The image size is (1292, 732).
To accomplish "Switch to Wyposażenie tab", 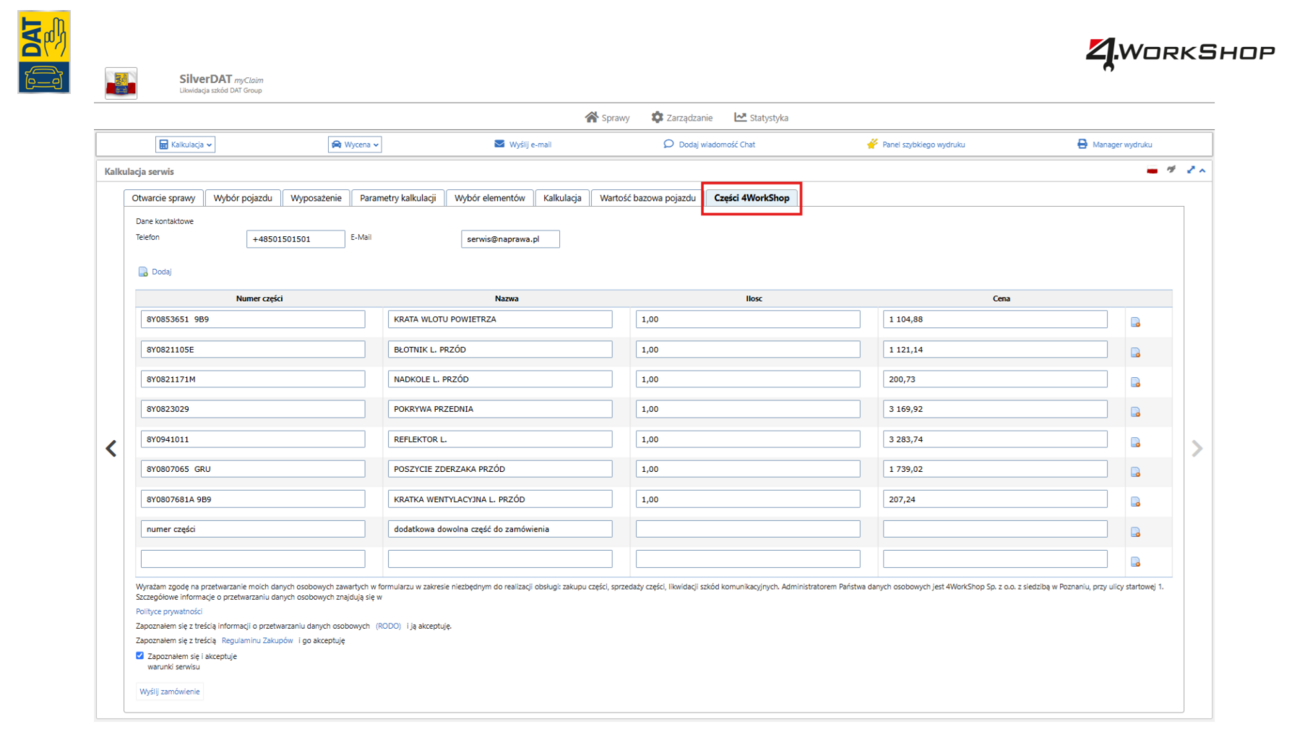I will pos(316,198).
